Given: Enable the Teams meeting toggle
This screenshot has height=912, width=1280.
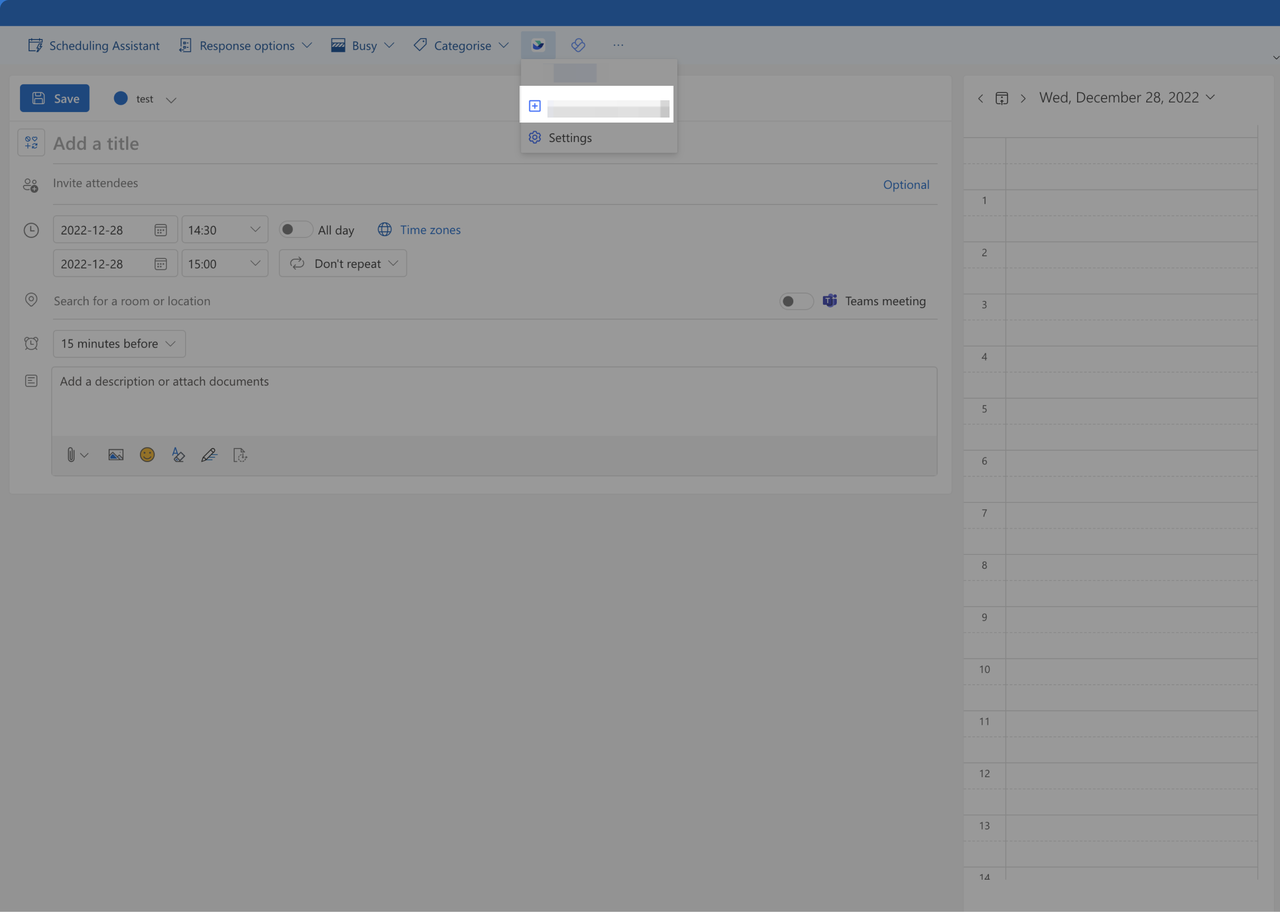Looking at the screenshot, I should (x=796, y=301).
